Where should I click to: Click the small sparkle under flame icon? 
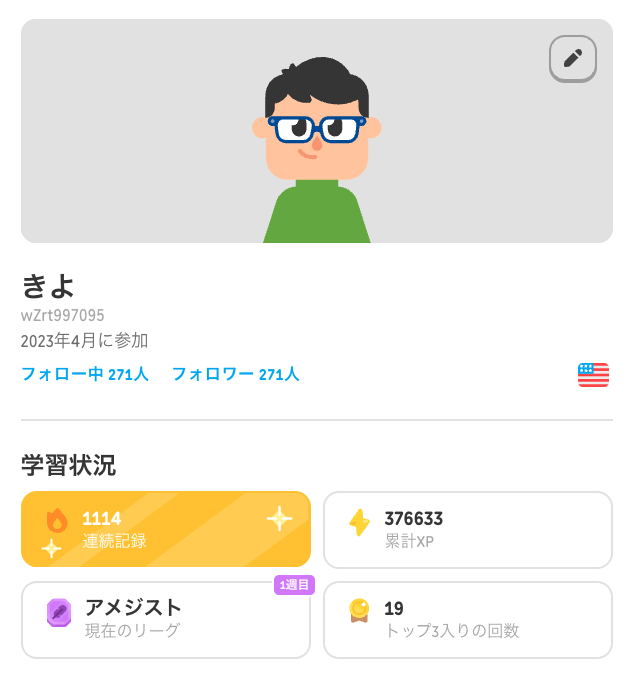[51, 548]
